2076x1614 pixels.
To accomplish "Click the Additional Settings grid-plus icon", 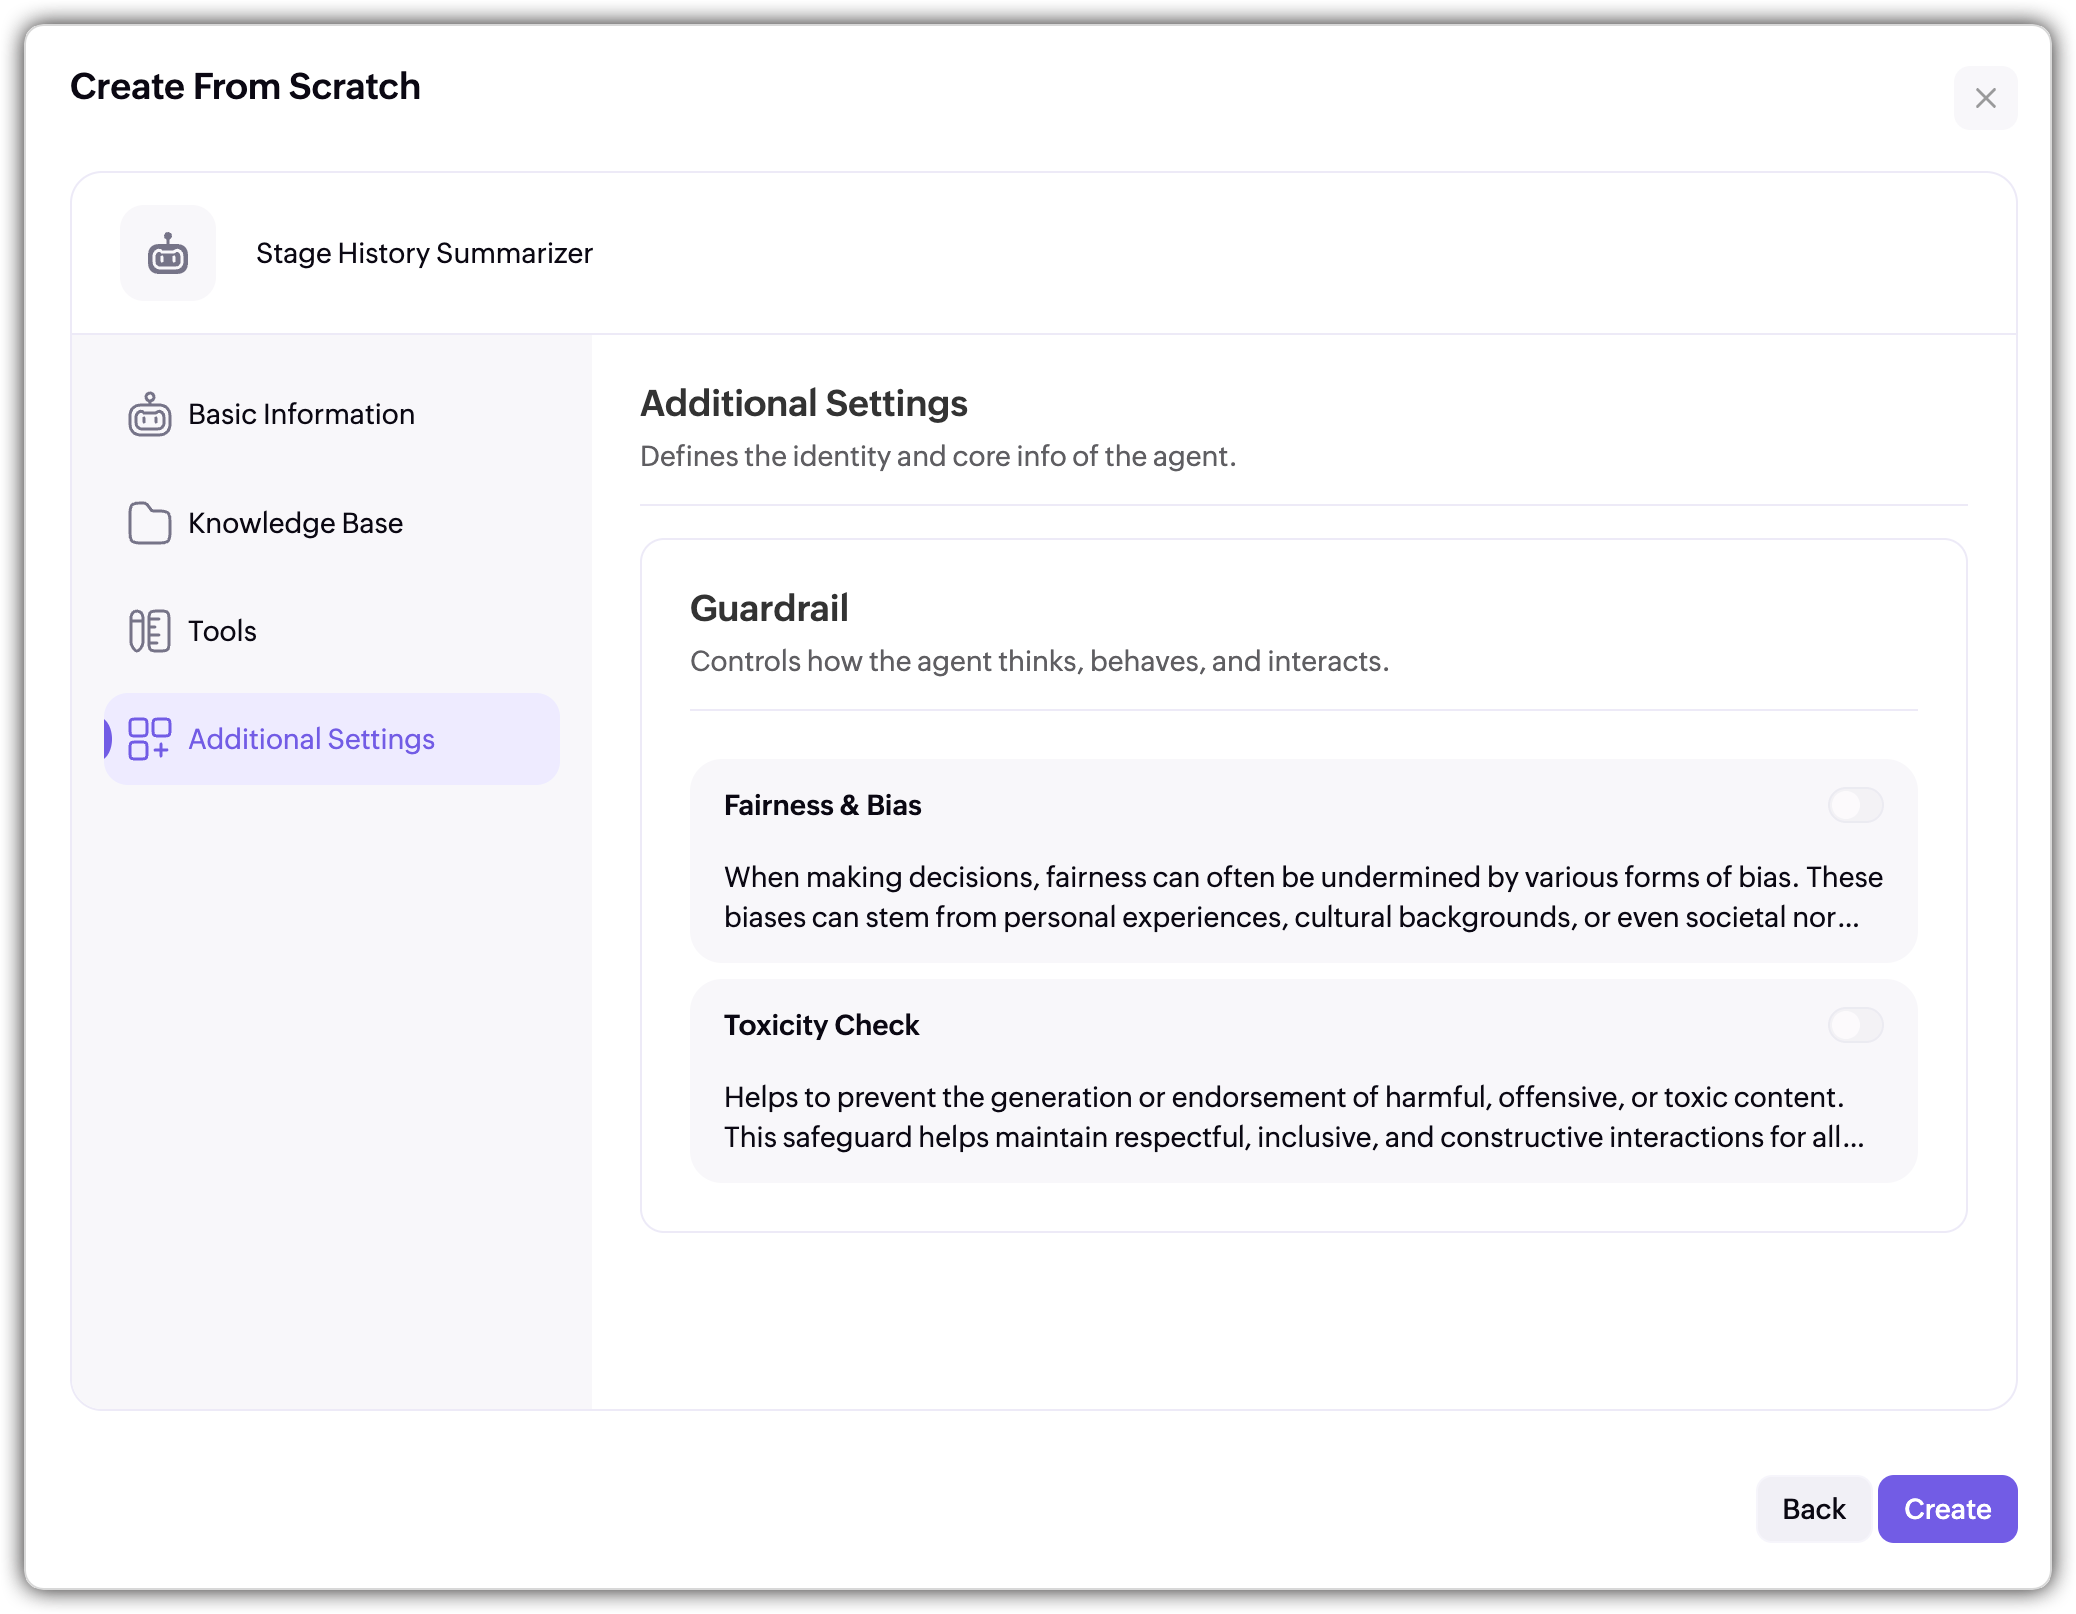I will point(149,739).
